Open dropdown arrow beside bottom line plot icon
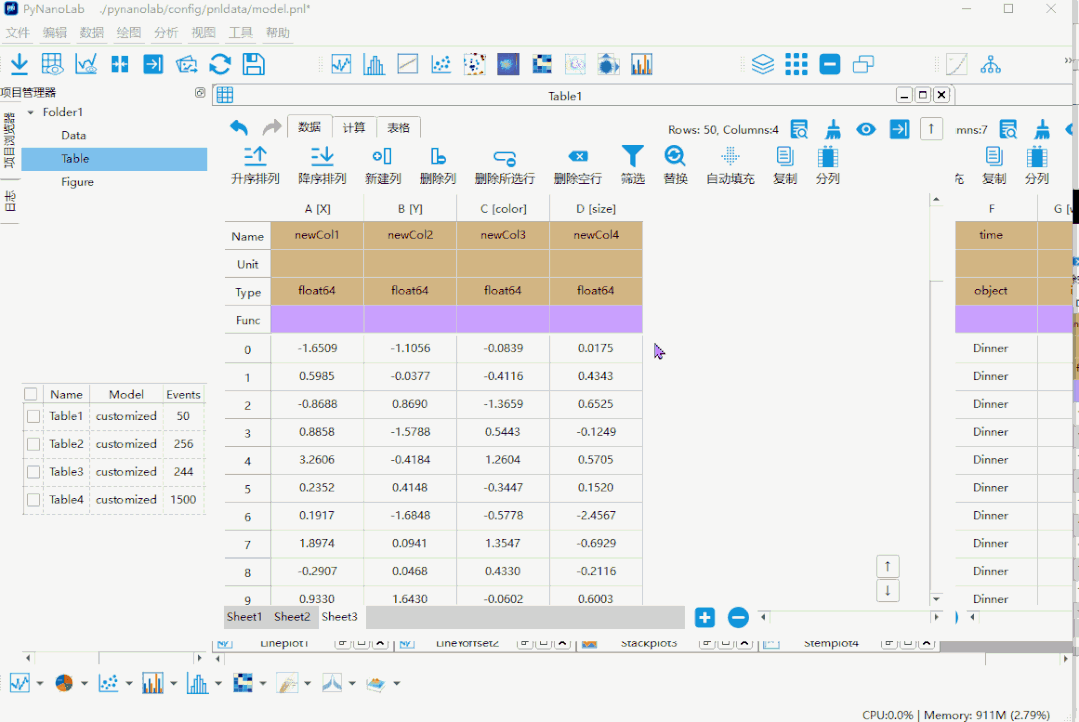Viewport: 1079px width, 722px height. pos(40,683)
